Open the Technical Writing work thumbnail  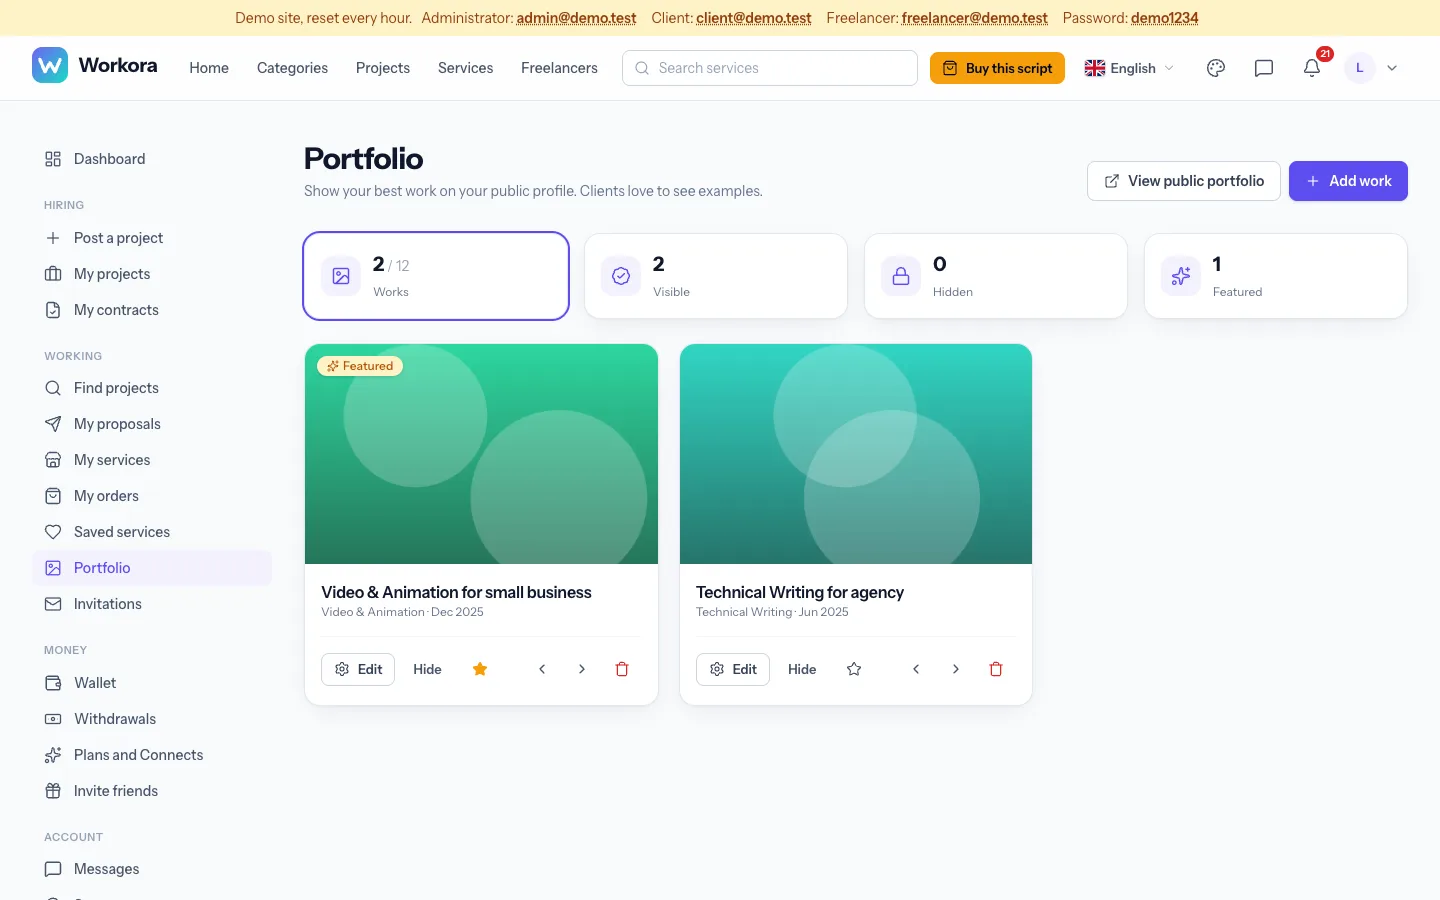[856, 454]
